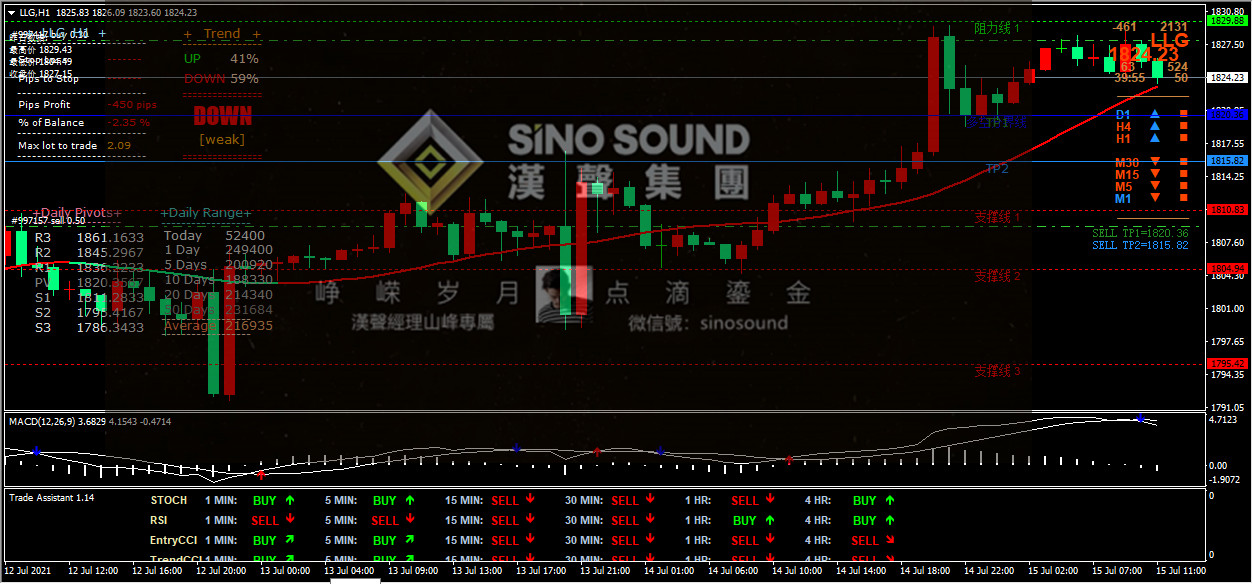Click the orange down arrow beside M5
The width and height of the screenshot is (1253, 584).
click(x=1154, y=187)
